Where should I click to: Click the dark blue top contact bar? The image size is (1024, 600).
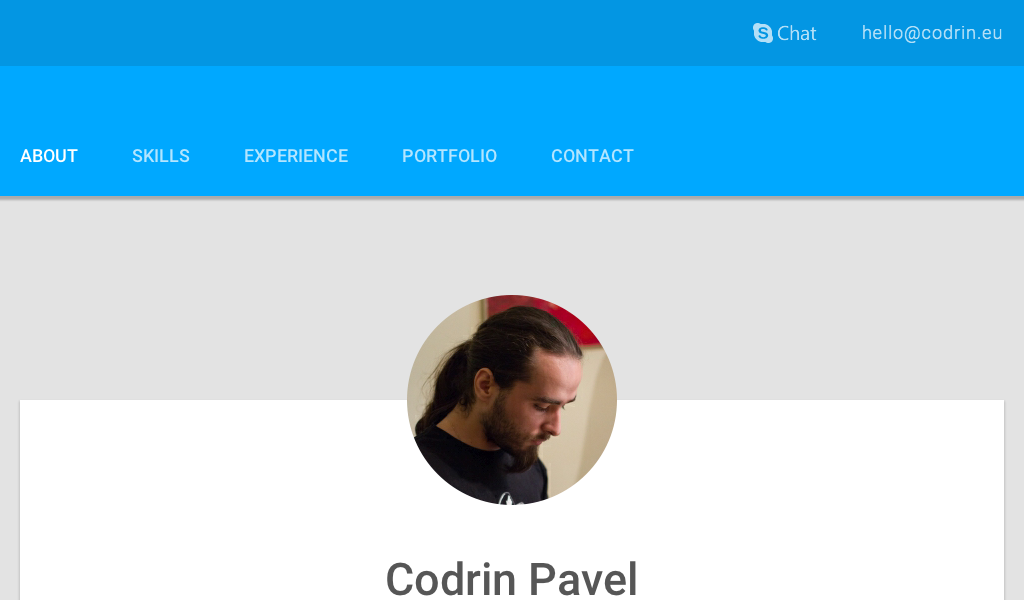tap(392, 33)
